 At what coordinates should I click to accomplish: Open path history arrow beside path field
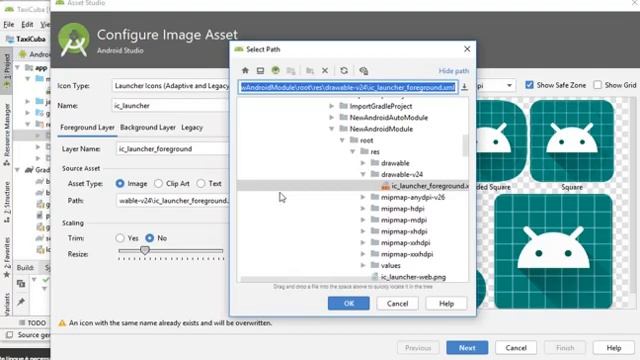tap(464, 87)
